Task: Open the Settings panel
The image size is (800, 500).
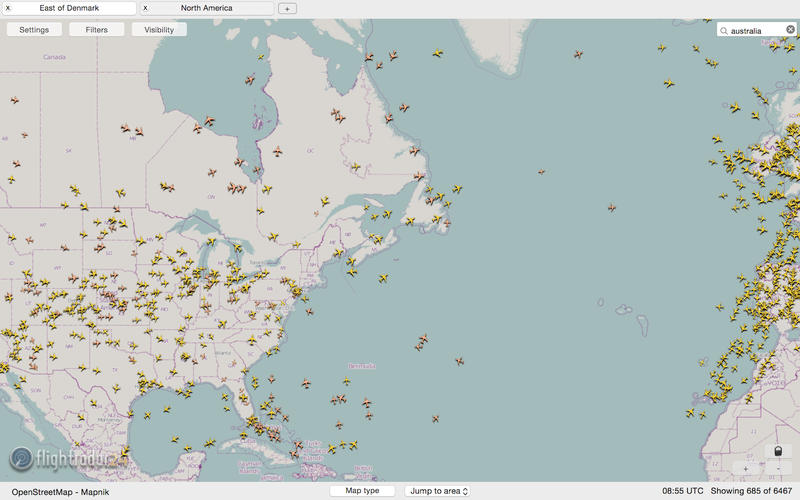Action: (x=34, y=30)
